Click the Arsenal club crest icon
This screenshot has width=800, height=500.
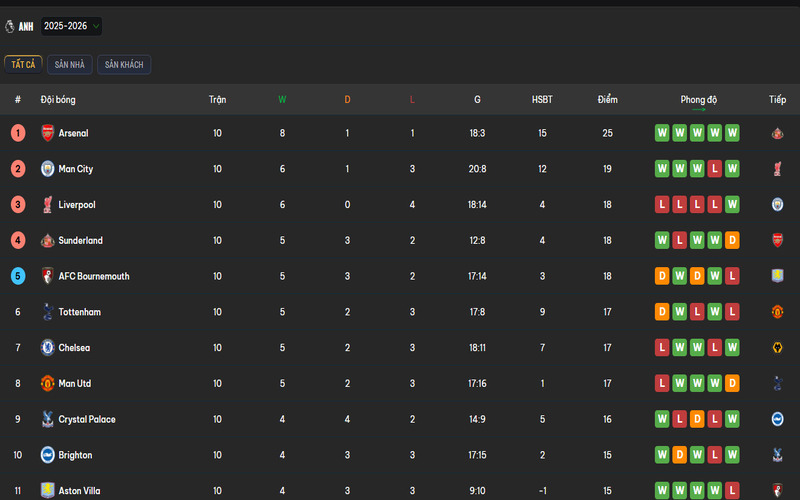coord(47,133)
